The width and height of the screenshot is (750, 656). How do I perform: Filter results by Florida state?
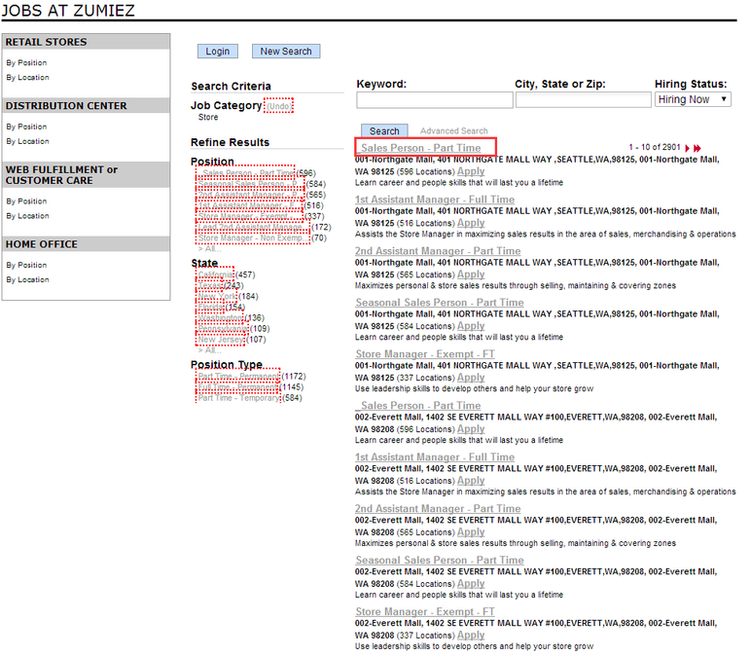pyautogui.click(x=211, y=307)
